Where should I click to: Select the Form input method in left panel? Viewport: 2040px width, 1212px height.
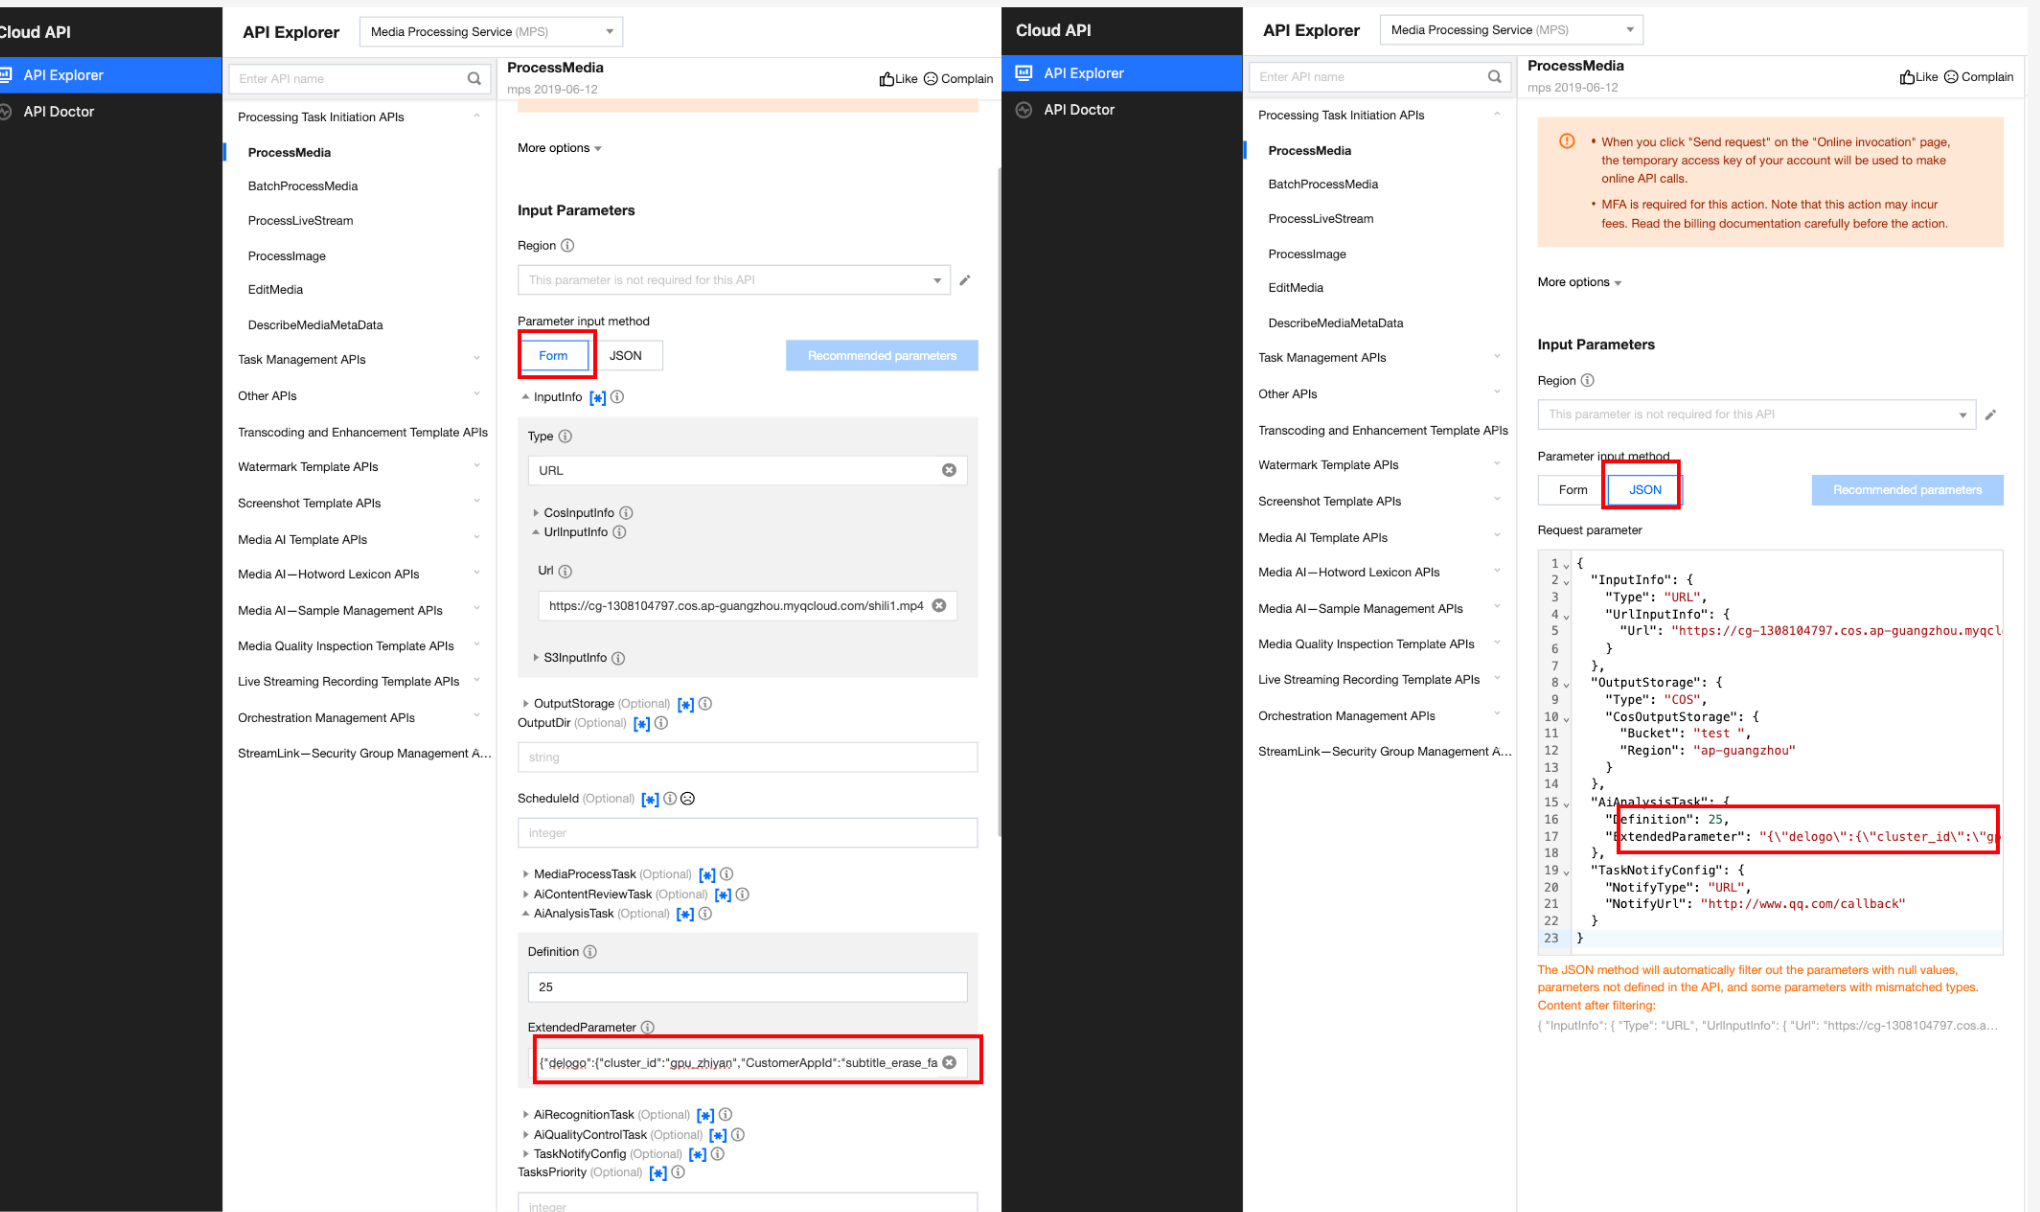tap(553, 355)
